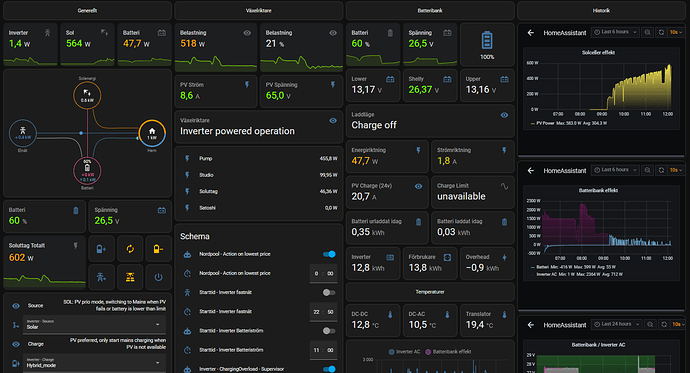Click the solar panel node in energy flow
690x373 pixels.
(87, 95)
